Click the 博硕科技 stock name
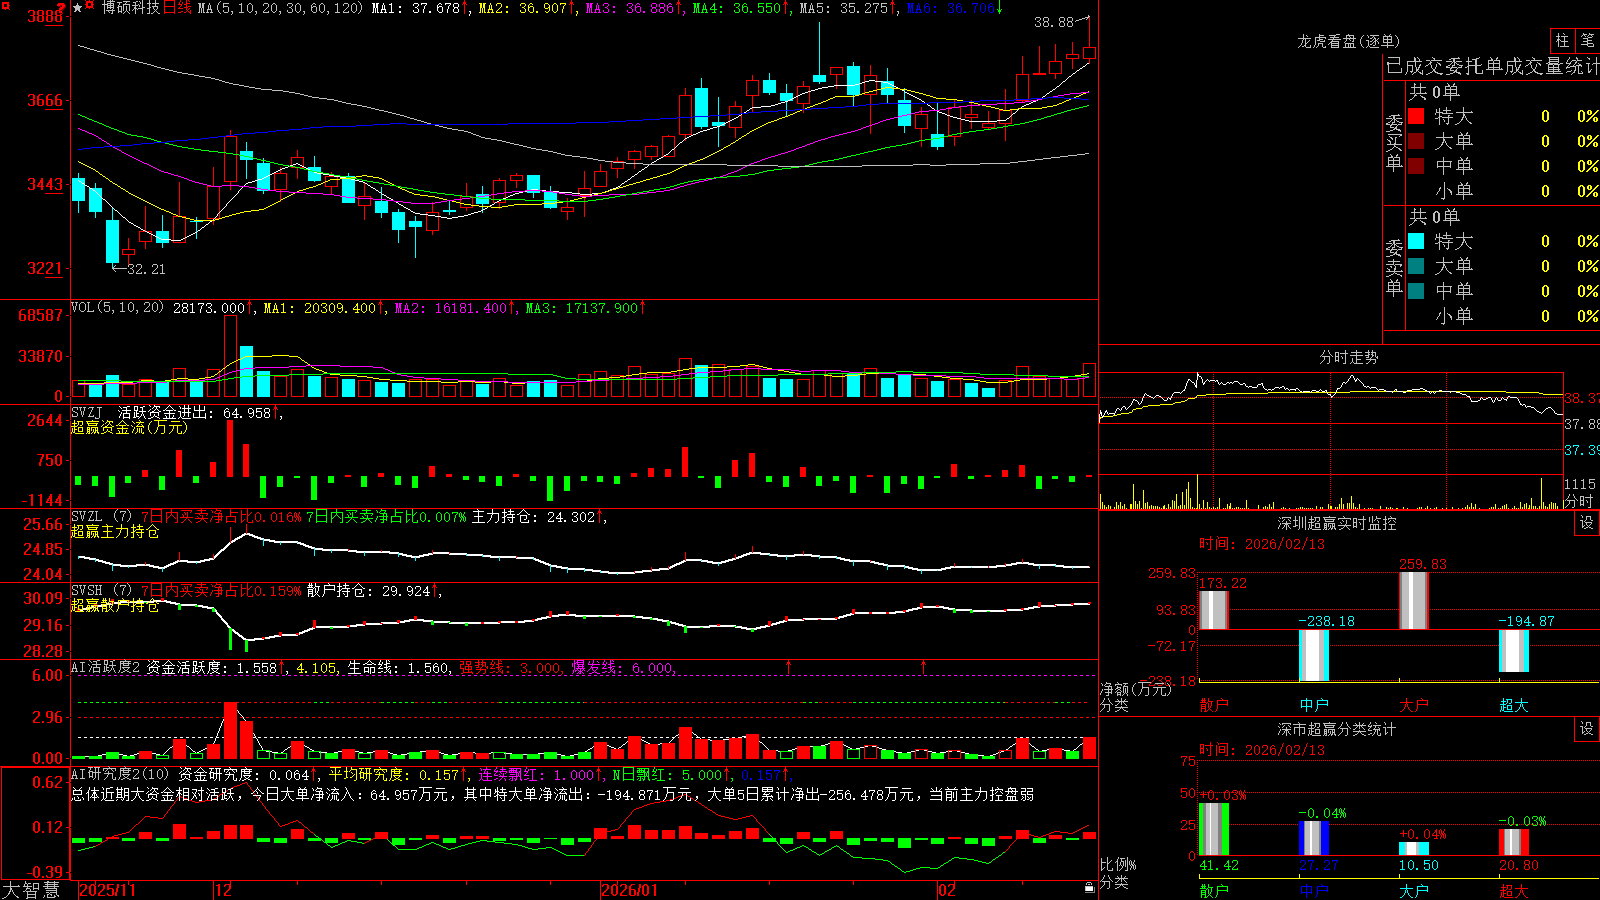This screenshot has width=1600, height=900. (x=130, y=8)
